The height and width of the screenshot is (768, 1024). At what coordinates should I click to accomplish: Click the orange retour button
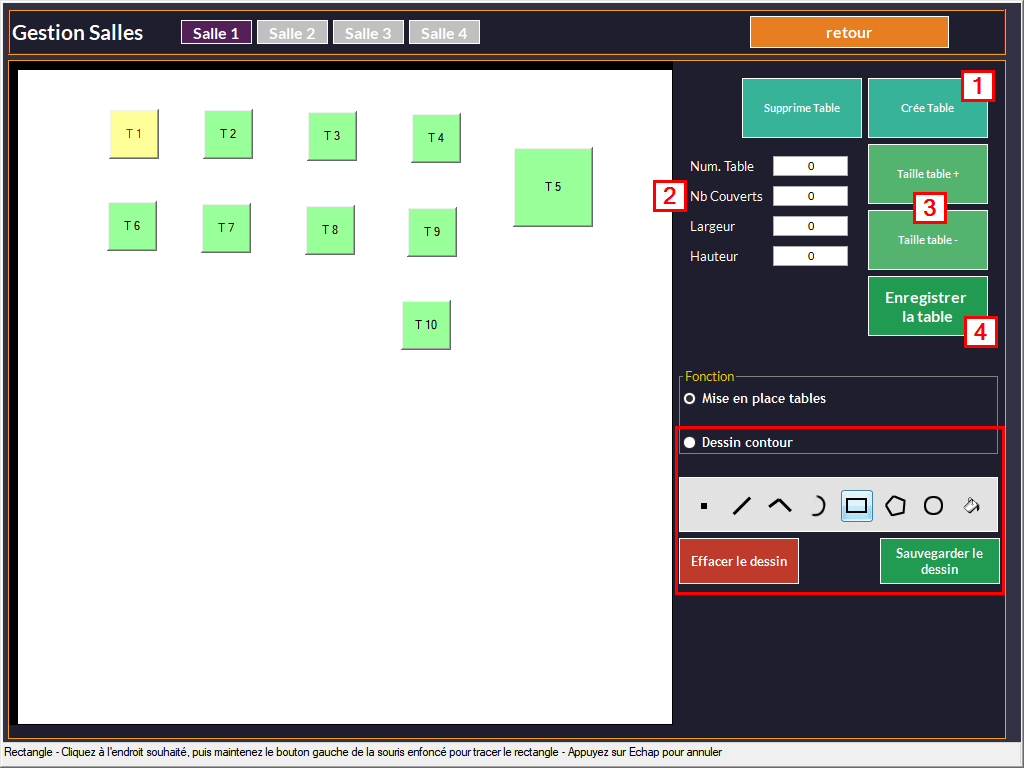pyautogui.click(x=849, y=32)
